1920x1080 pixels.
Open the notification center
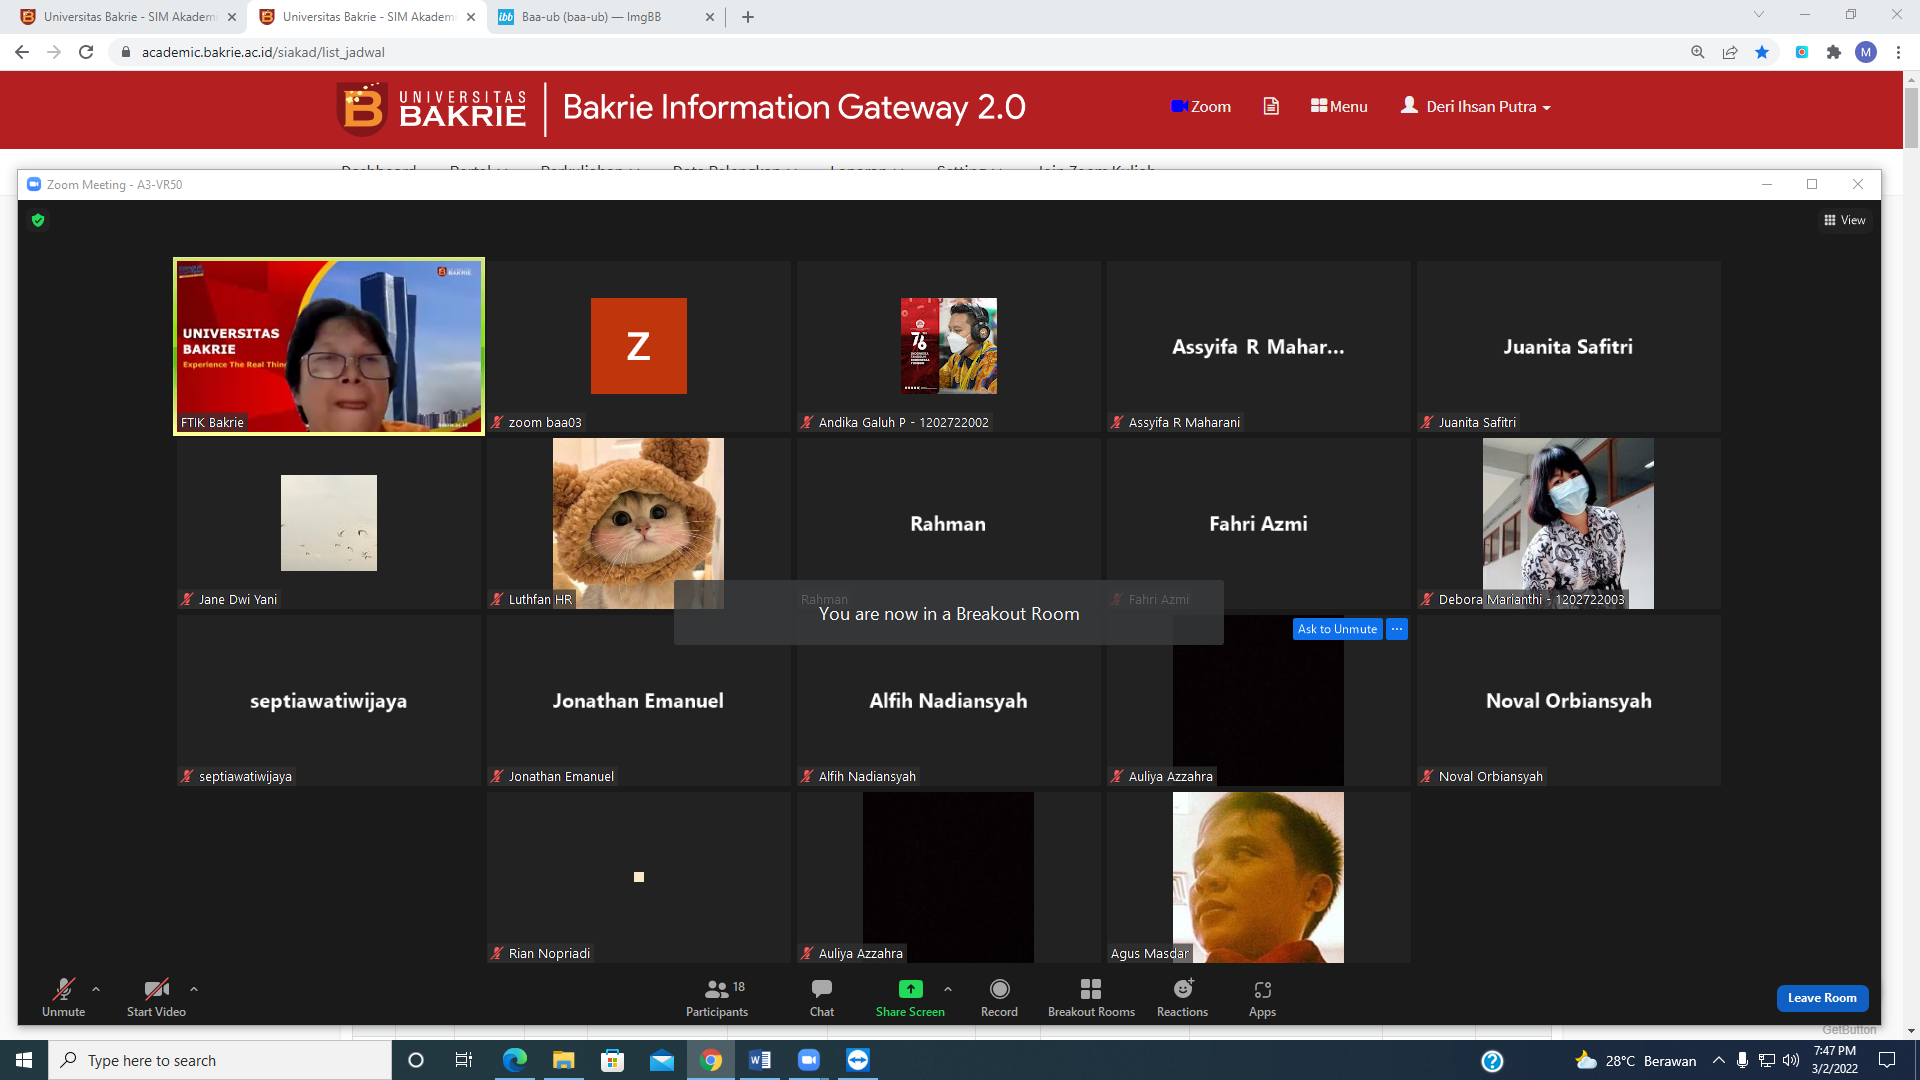[x=1887, y=1060]
